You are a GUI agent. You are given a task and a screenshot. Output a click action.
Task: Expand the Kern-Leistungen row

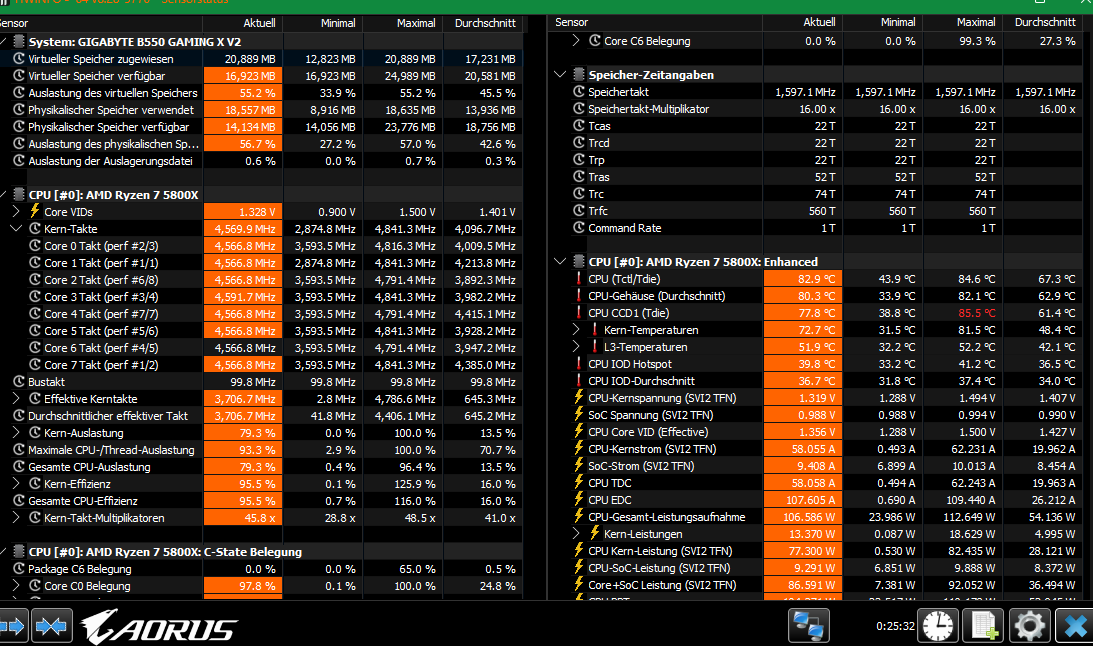tap(576, 533)
